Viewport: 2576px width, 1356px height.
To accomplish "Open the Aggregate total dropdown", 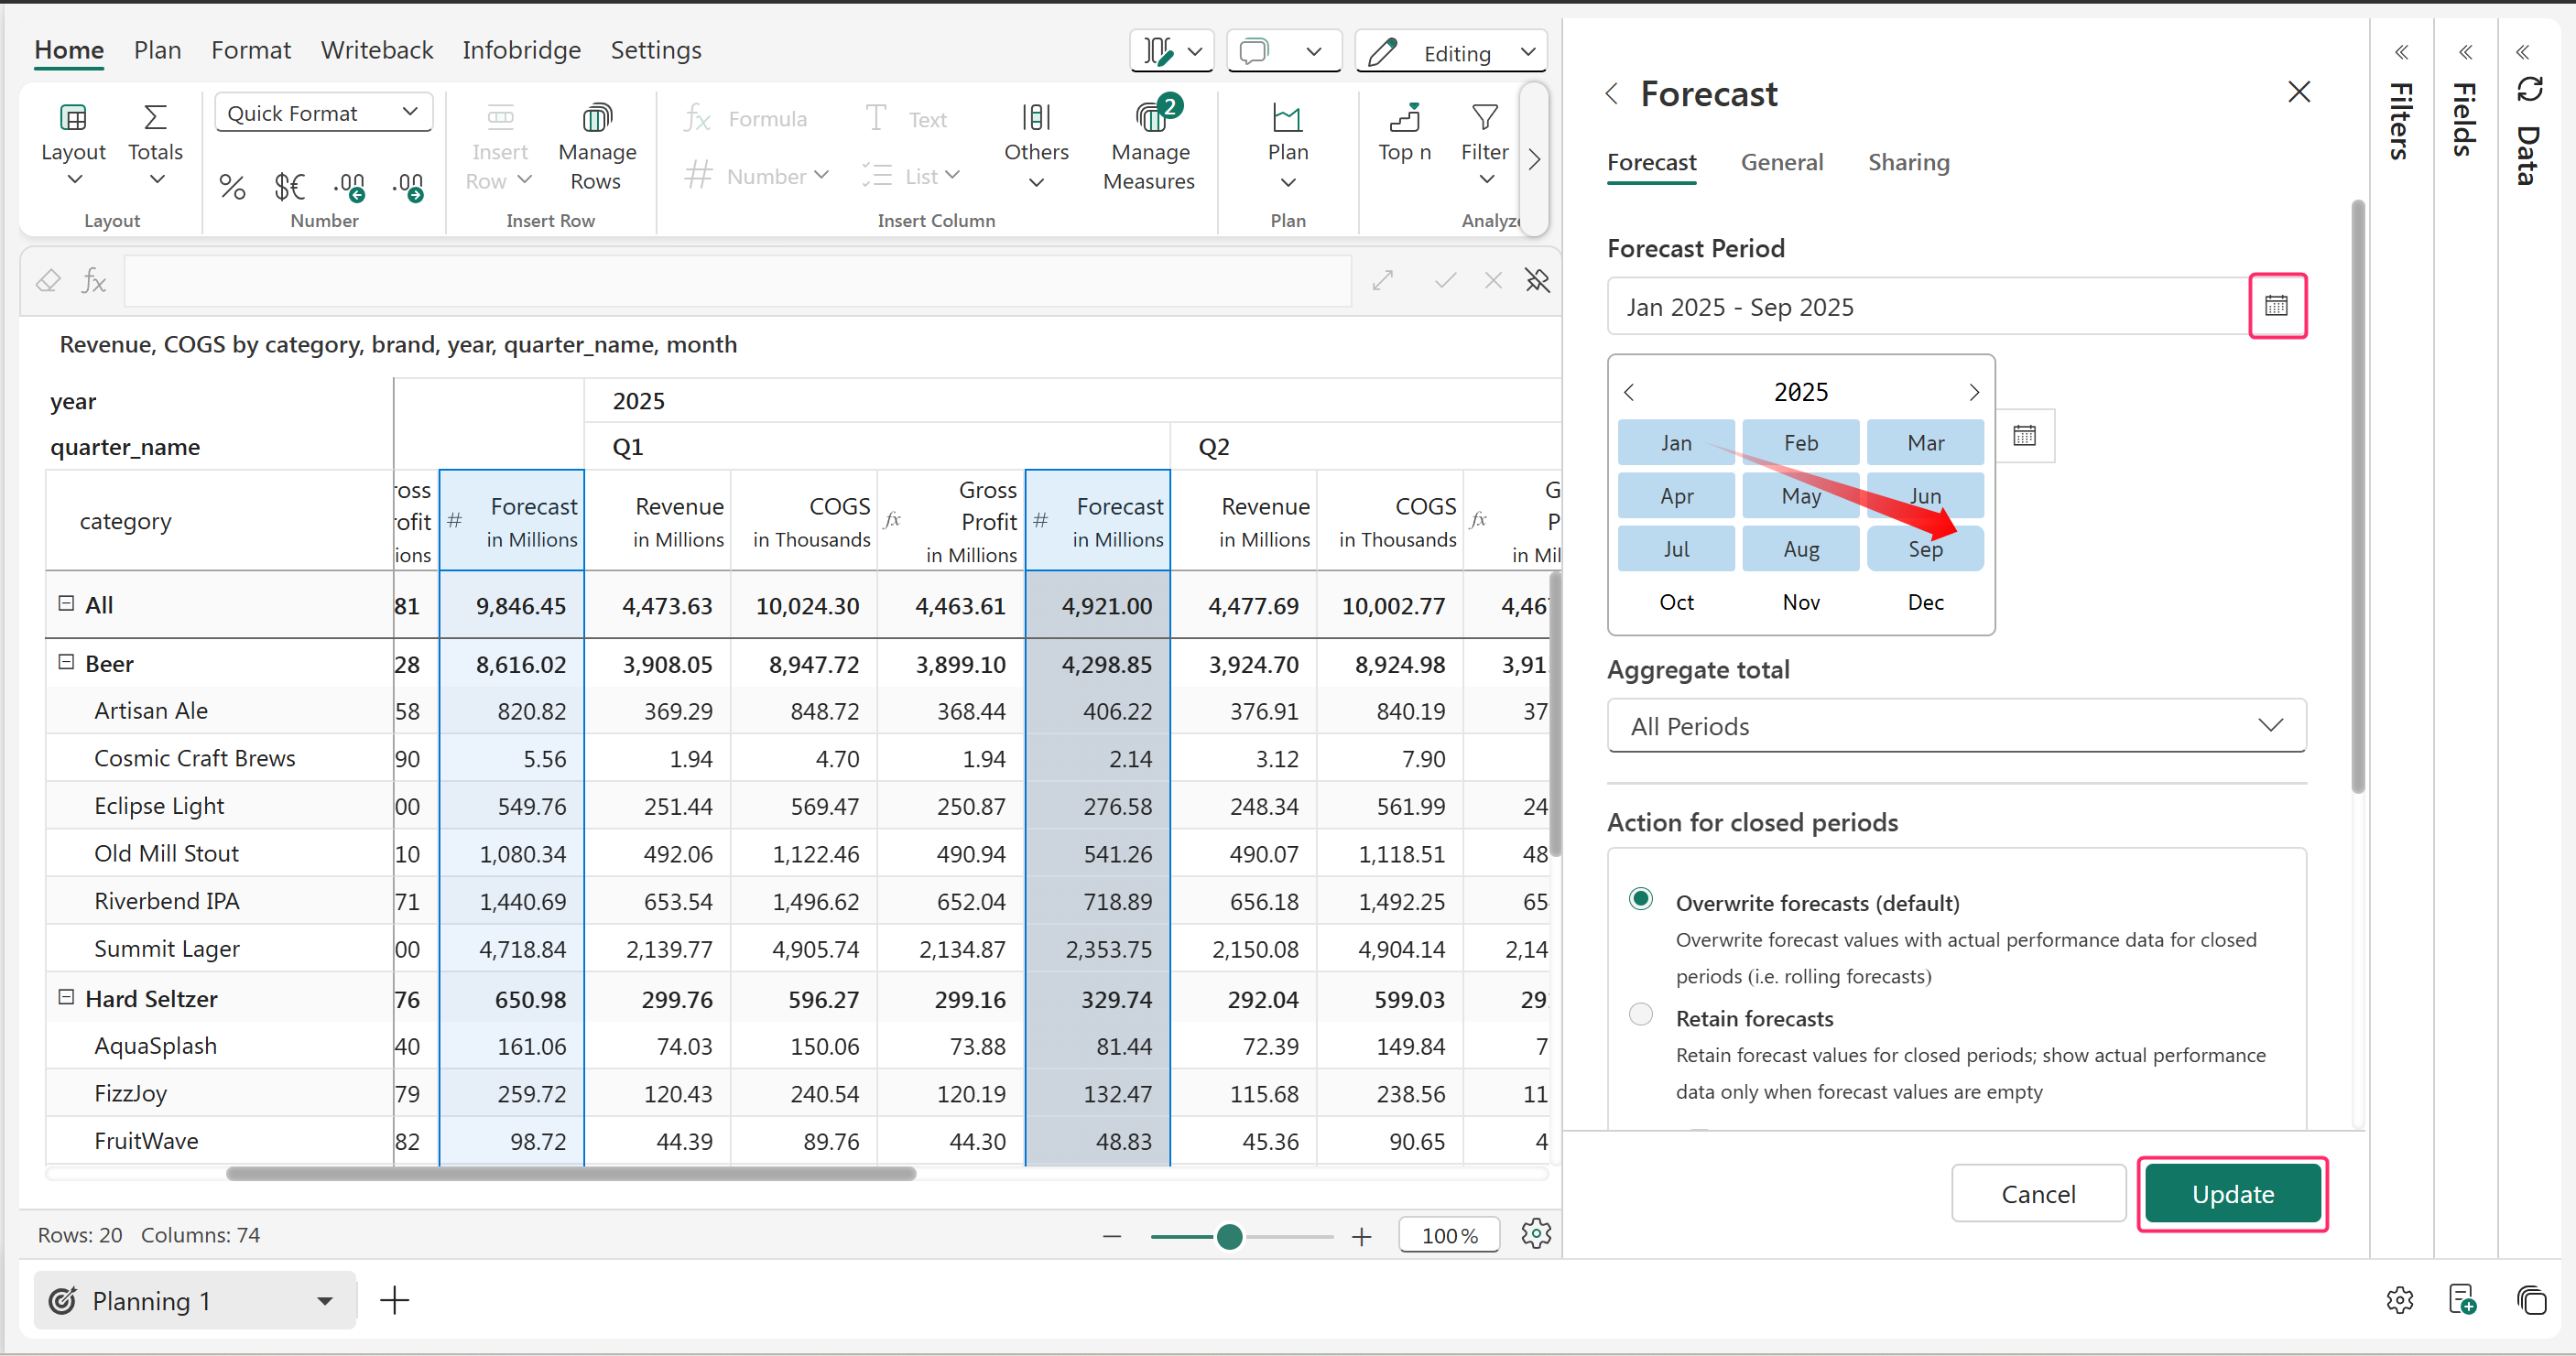I will [x=1955, y=726].
